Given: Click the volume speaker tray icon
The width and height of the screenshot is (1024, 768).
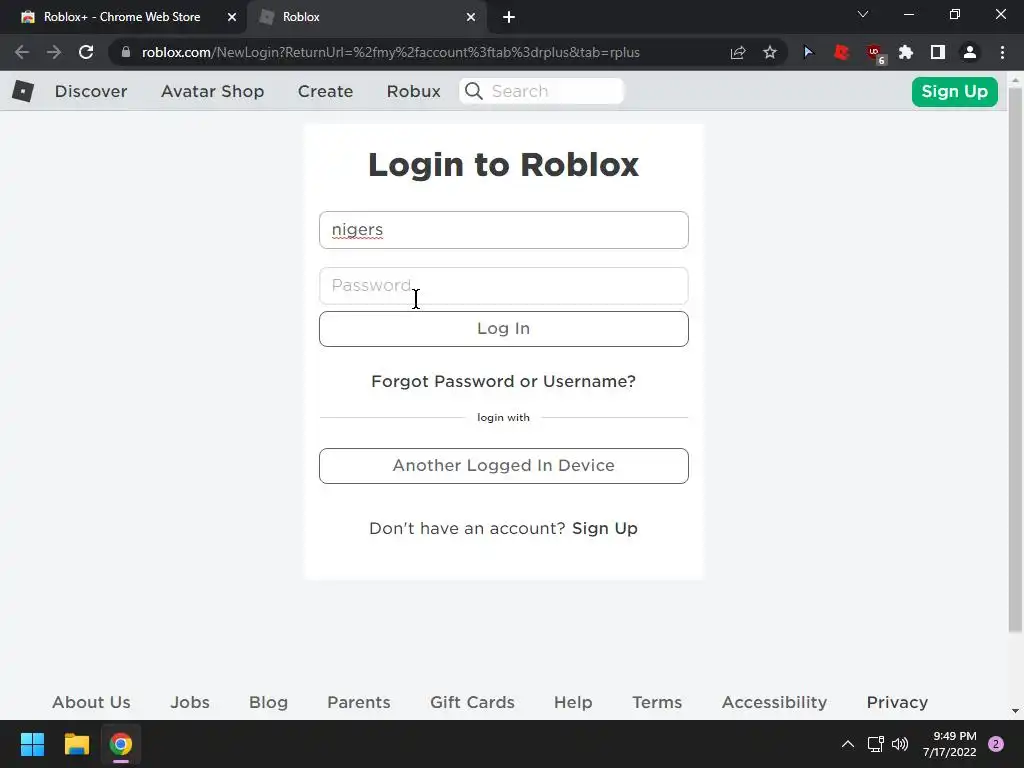Looking at the screenshot, I should 900,744.
